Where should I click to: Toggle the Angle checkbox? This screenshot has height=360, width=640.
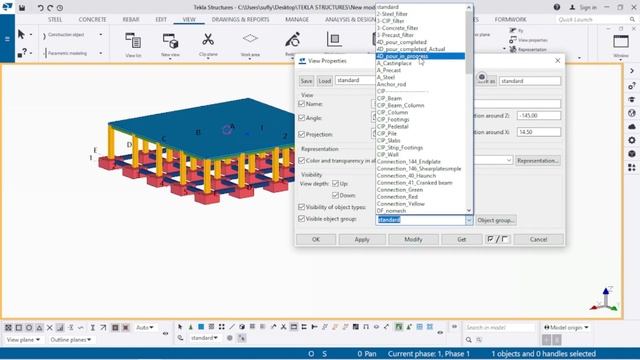(x=302, y=118)
